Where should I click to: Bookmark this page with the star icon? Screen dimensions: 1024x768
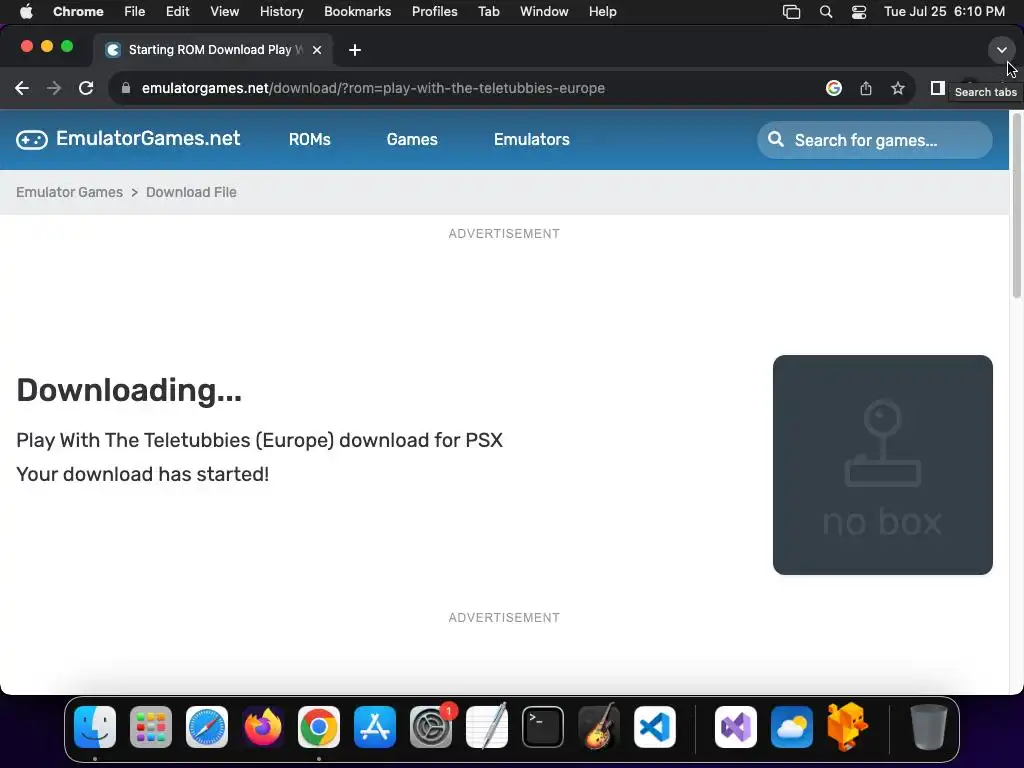tap(898, 88)
